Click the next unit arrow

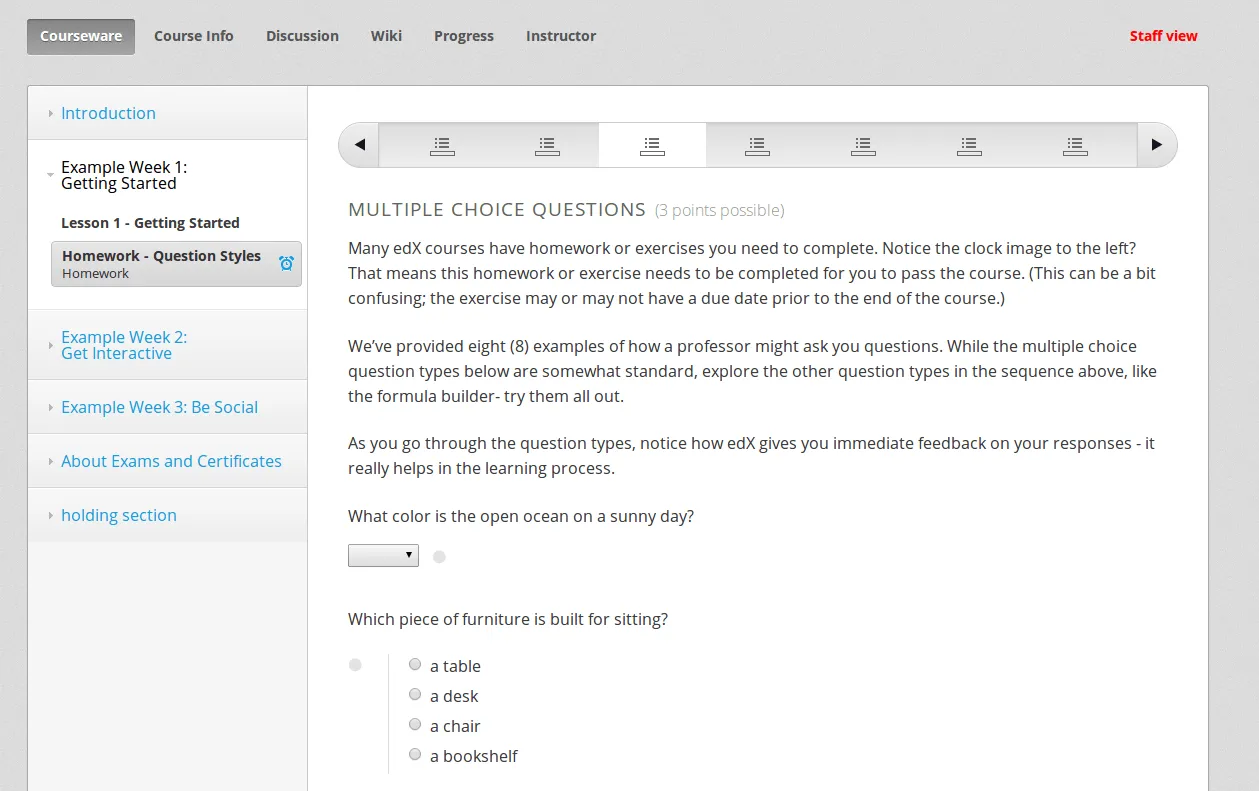(1156, 145)
